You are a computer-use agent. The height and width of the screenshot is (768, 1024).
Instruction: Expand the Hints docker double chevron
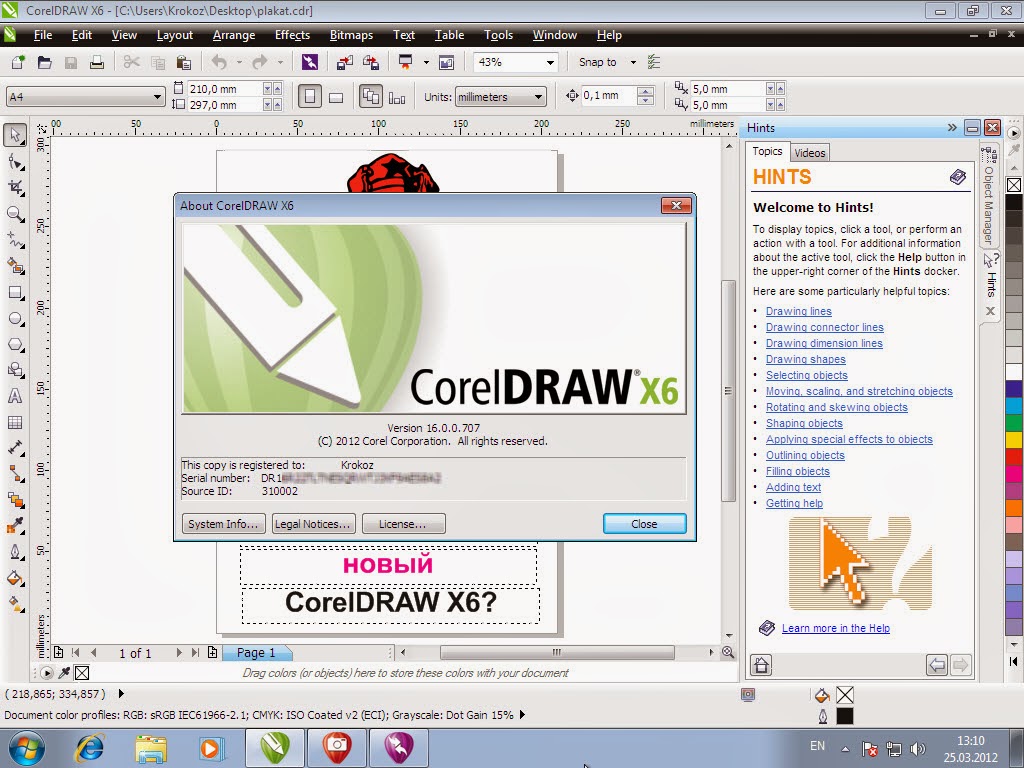952,127
